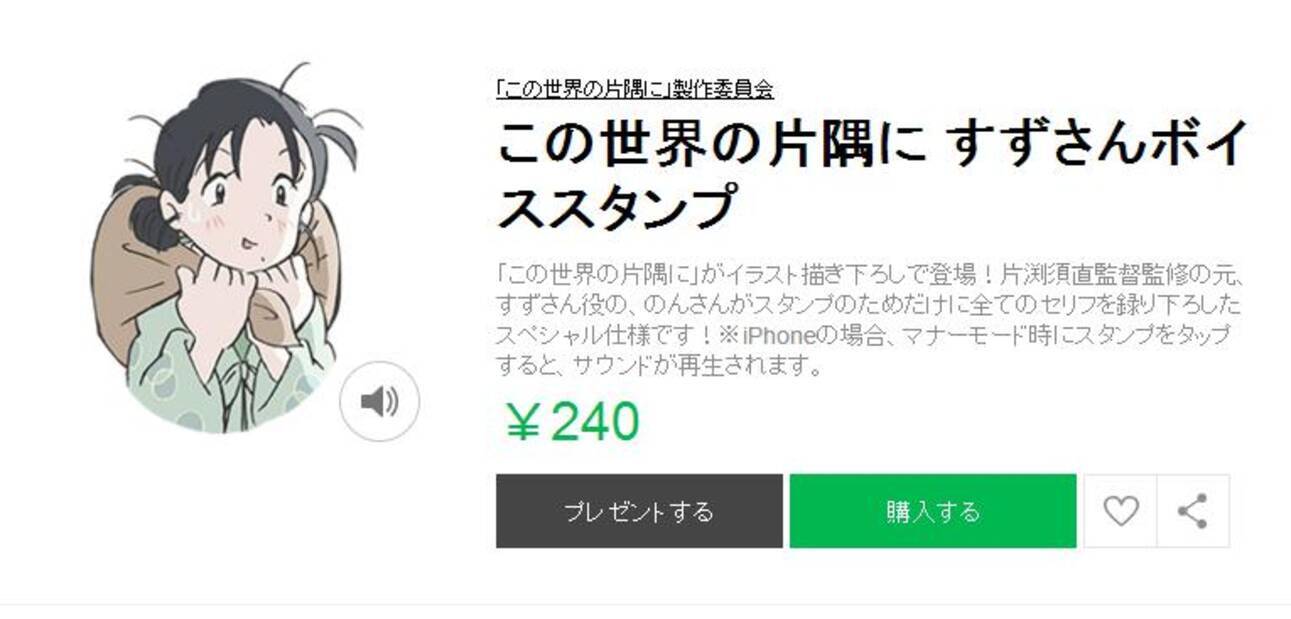1291x619 pixels.
Task: Open the 「この世界の片隅に」製作委員会 author link
Action: pos(635,89)
